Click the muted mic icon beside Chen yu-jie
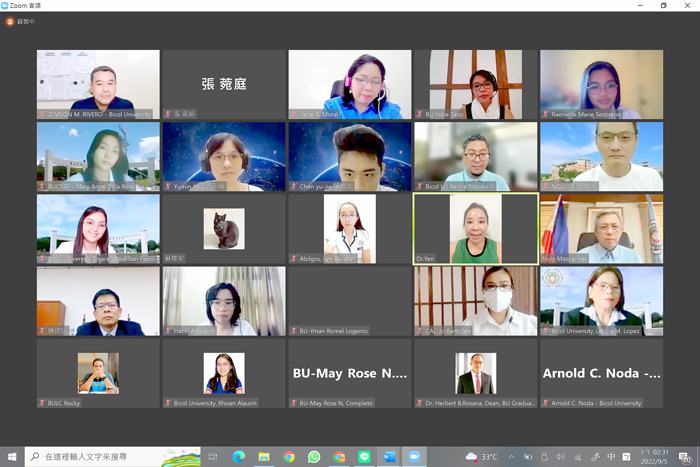Screen dimensions: 700x467 294,186
